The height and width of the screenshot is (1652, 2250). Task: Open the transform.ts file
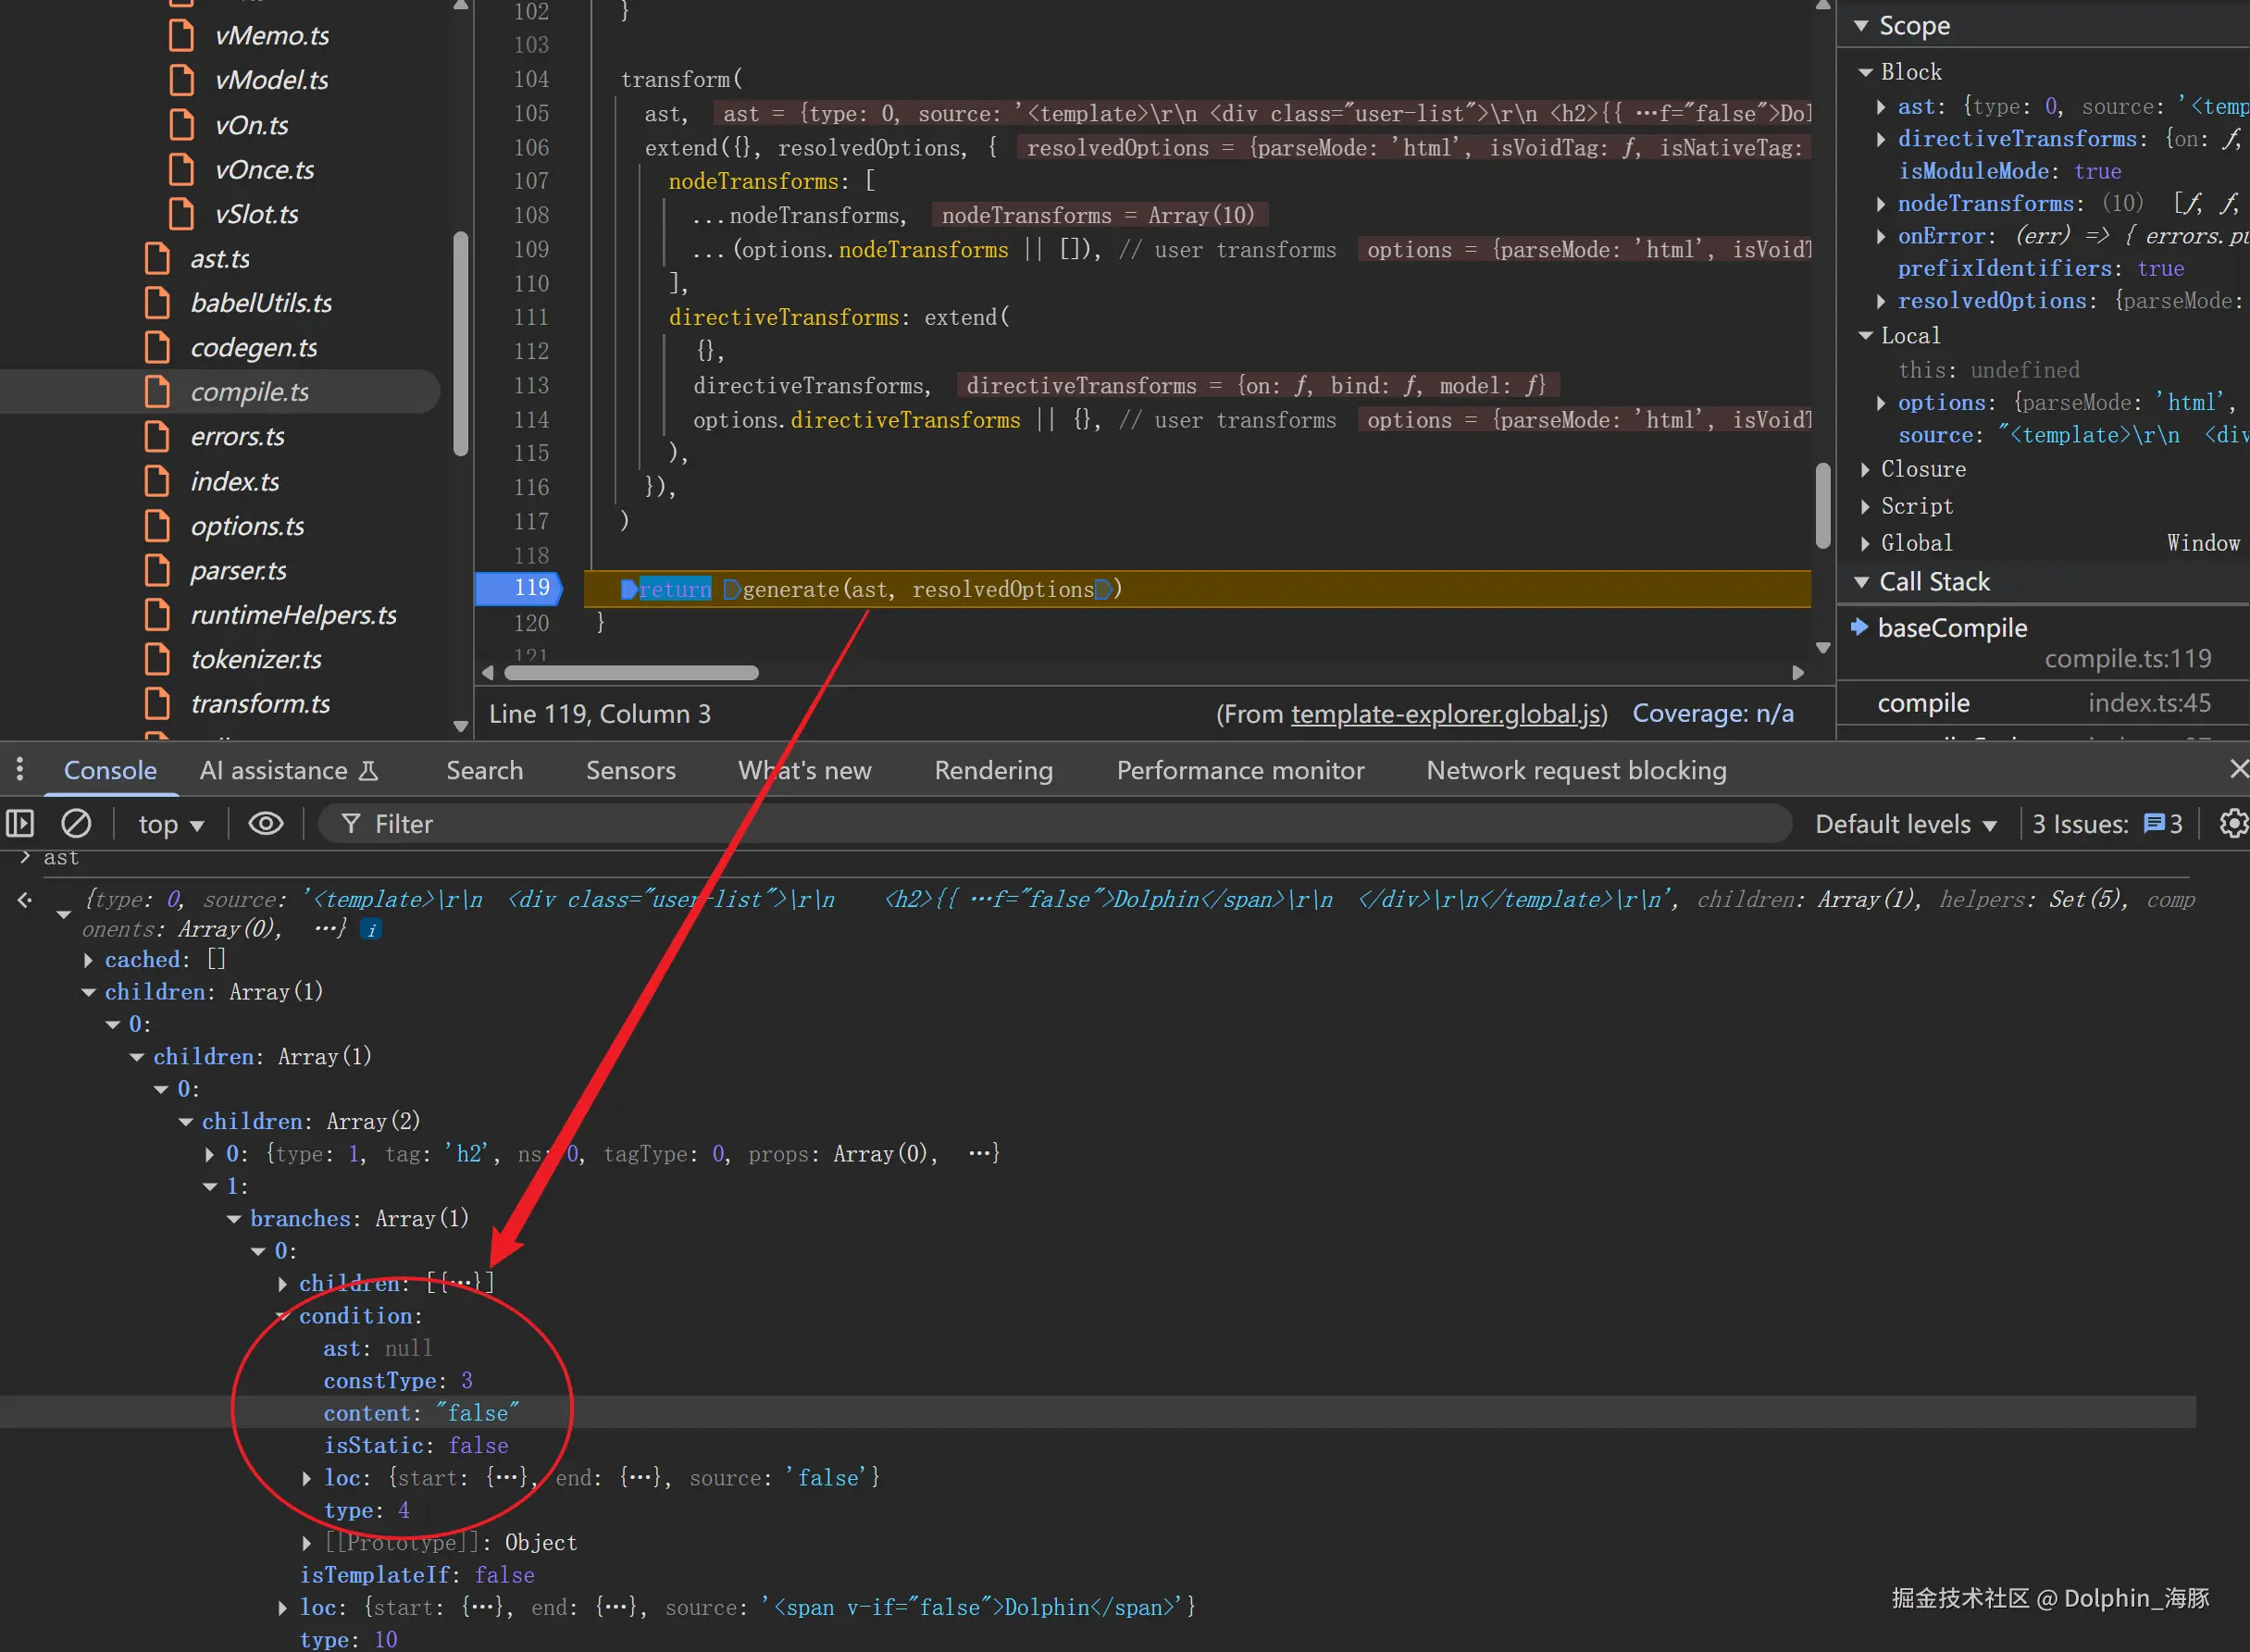tap(260, 704)
